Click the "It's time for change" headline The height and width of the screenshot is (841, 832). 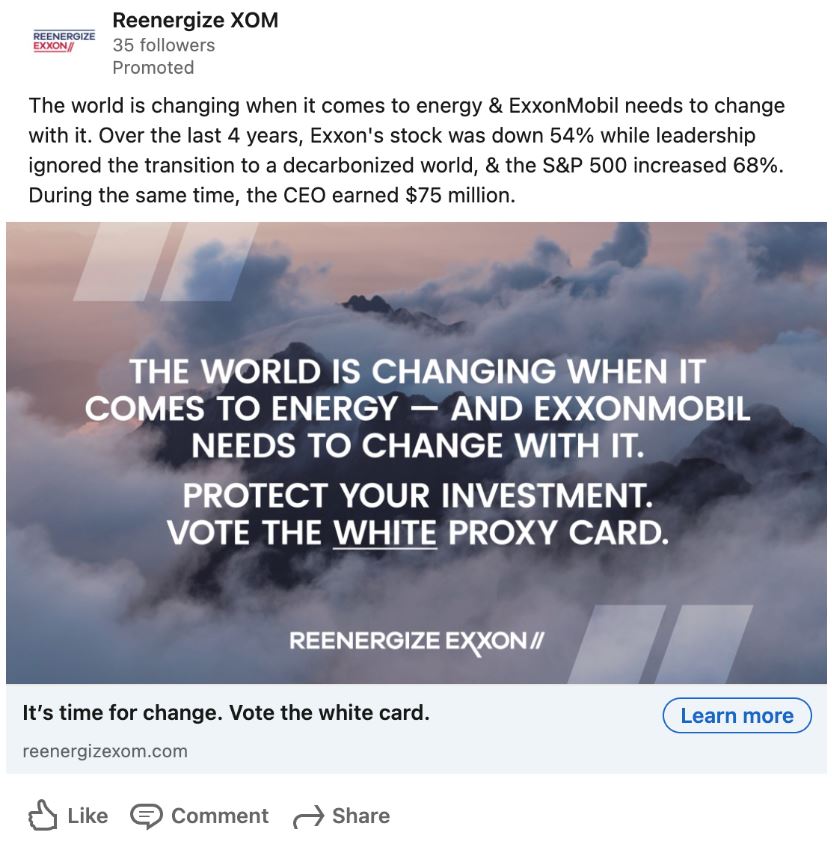point(226,713)
